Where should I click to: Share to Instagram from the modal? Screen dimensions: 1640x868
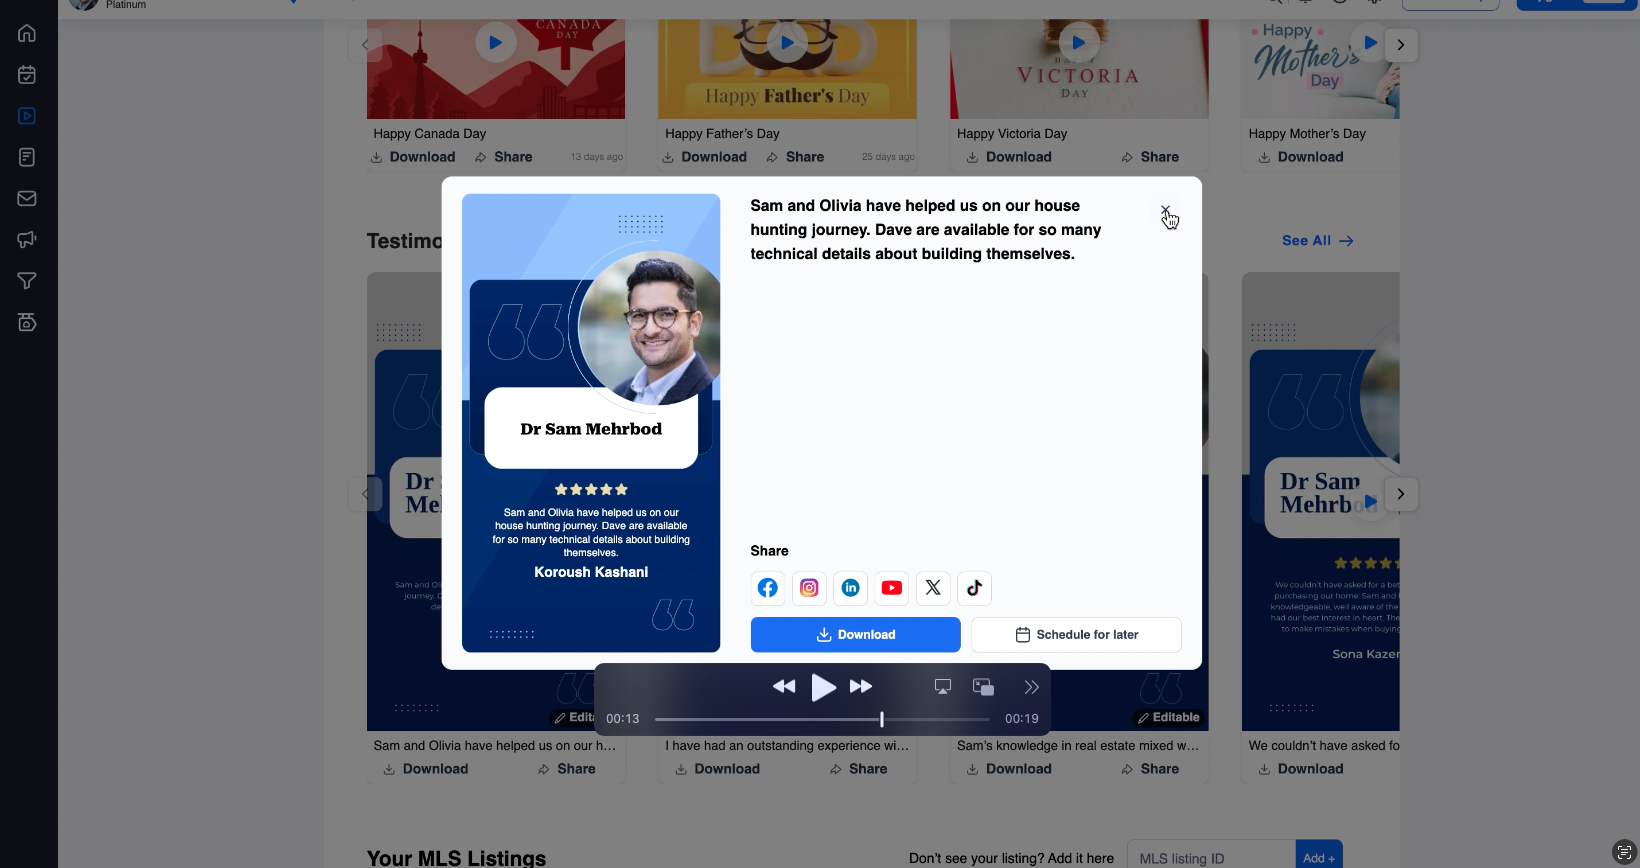[x=809, y=588]
